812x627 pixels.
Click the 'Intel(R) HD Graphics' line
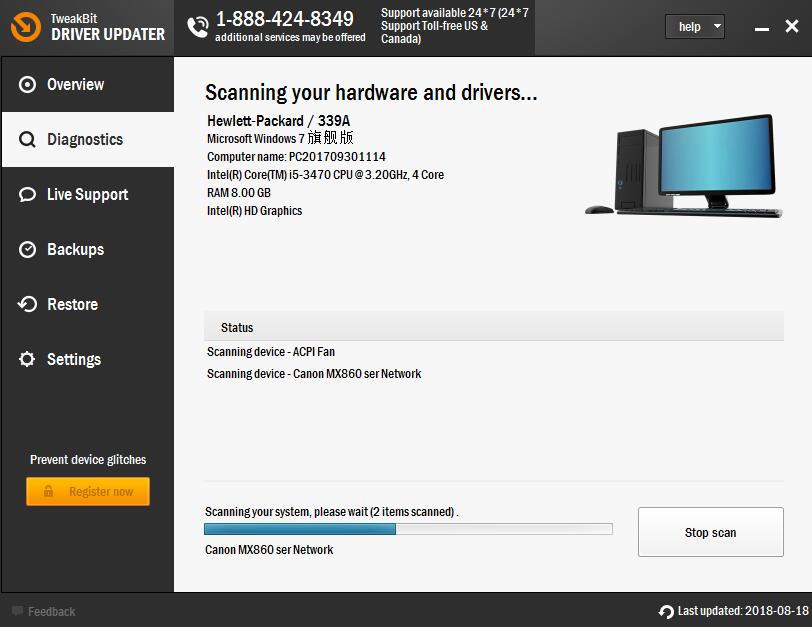[254, 211]
